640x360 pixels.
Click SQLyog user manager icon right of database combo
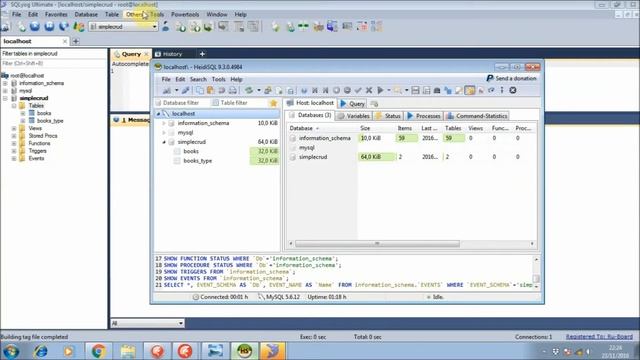click(166, 27)
